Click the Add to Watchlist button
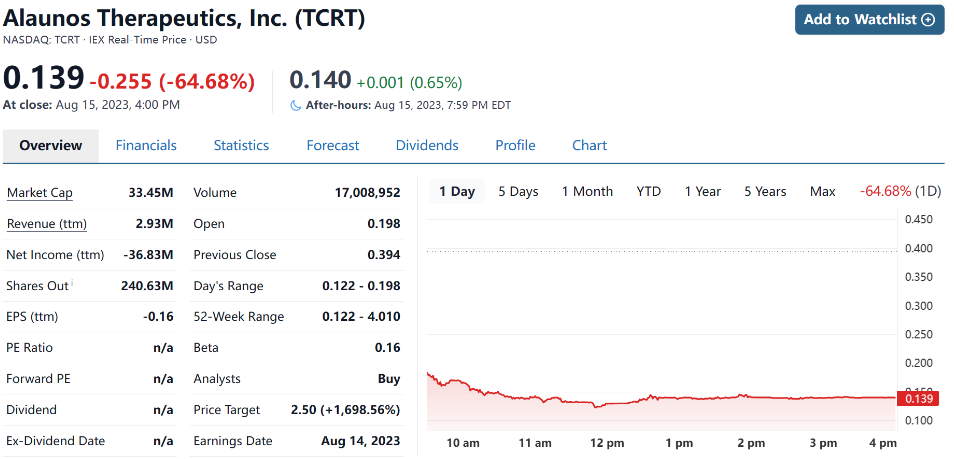 coord(869,20)
